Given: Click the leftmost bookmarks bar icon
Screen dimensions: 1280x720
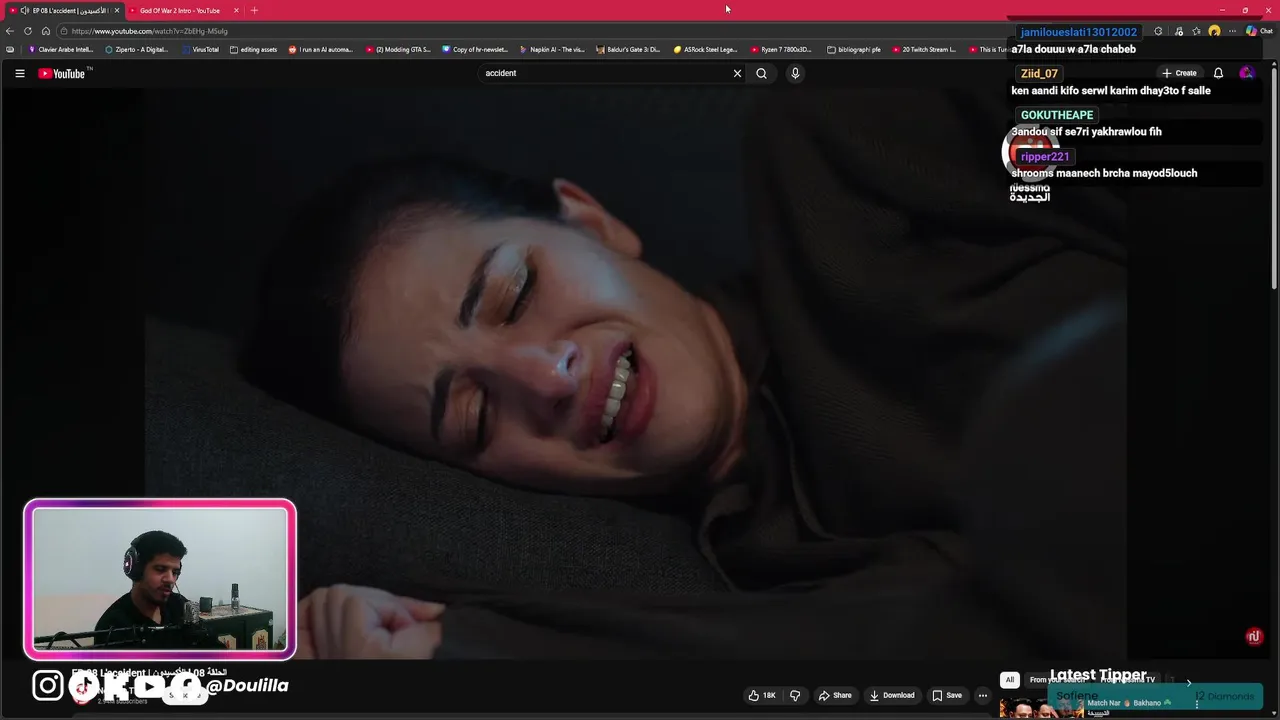Looking at the screenshot, I should coord(10,49).
